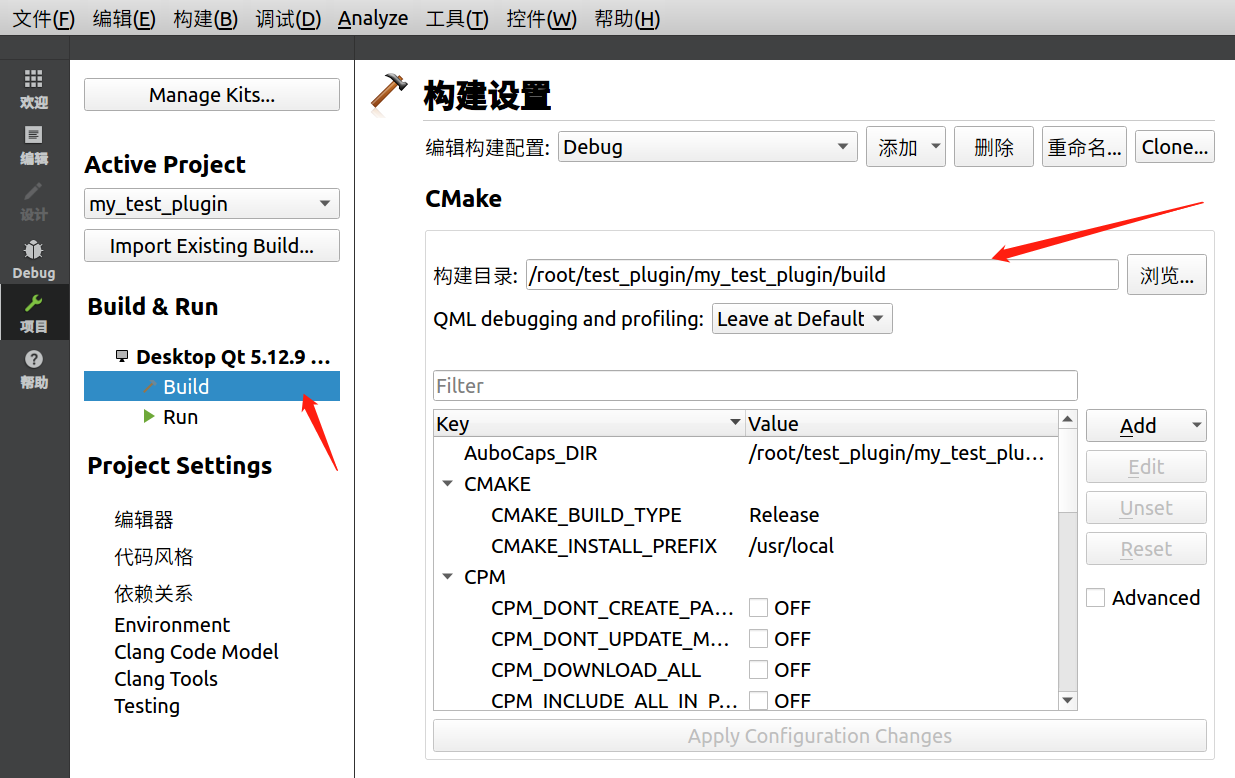Open the 文件(F) menu
This screenshot has width=1235, height=778.
coord(43,18)
